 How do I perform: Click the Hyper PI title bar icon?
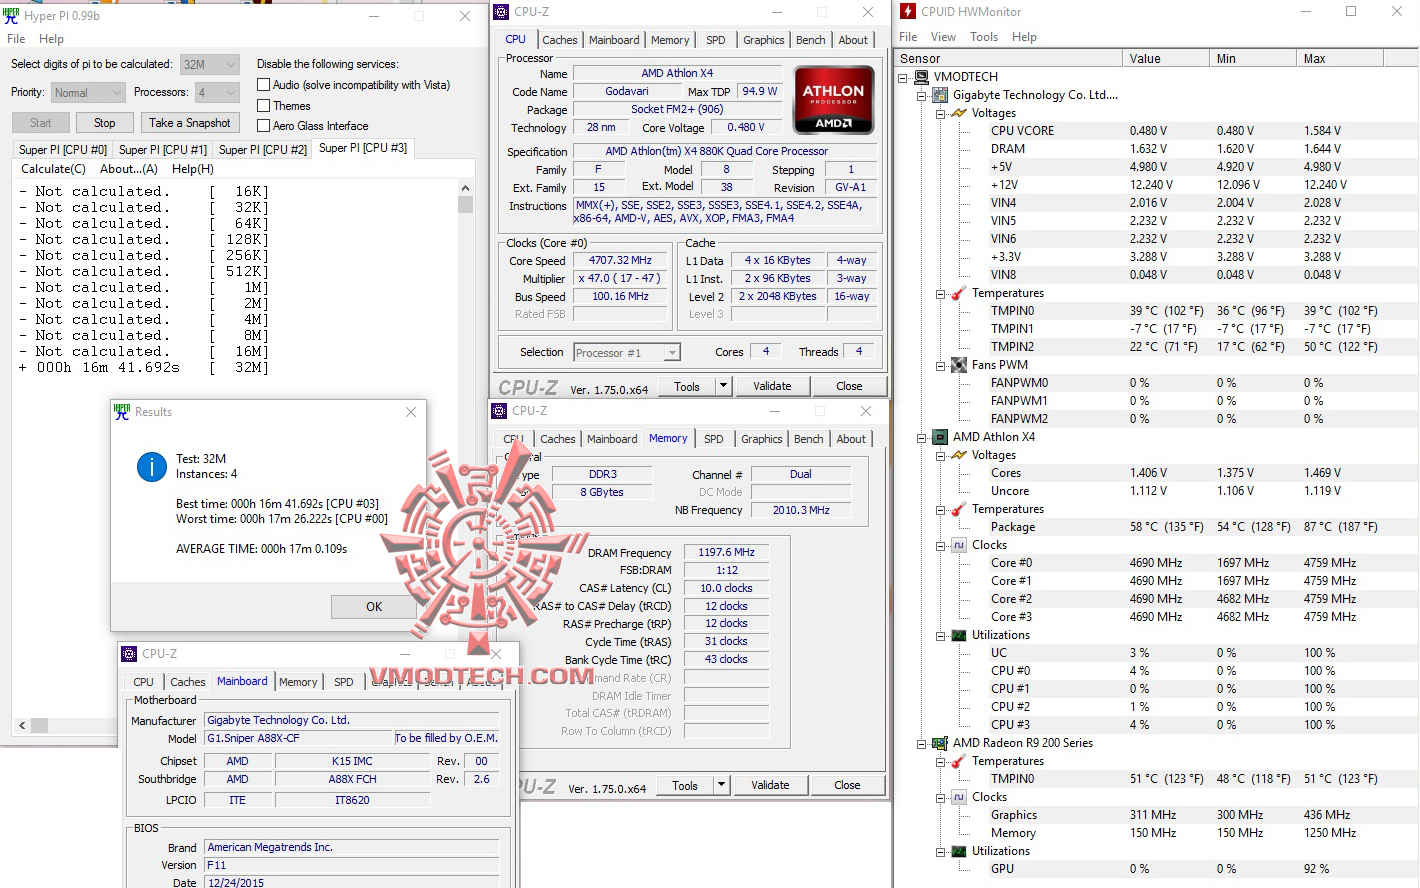[12, 15]
